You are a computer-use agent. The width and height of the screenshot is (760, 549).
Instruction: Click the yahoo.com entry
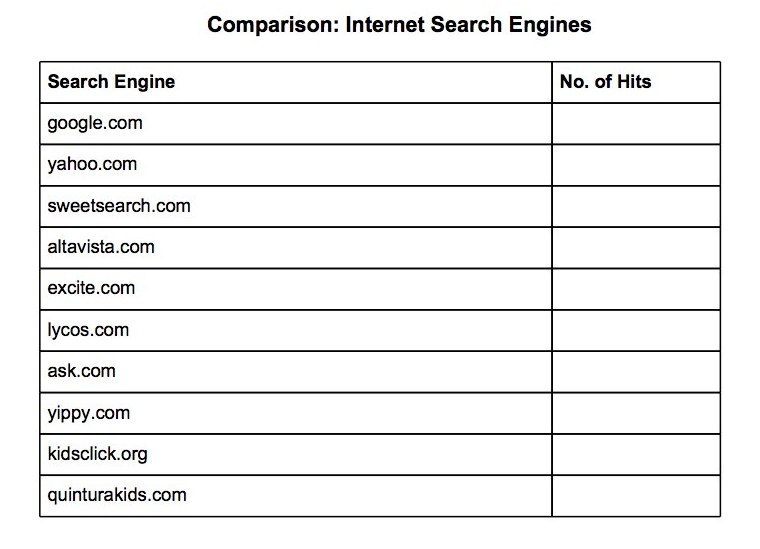coord(92,164)
